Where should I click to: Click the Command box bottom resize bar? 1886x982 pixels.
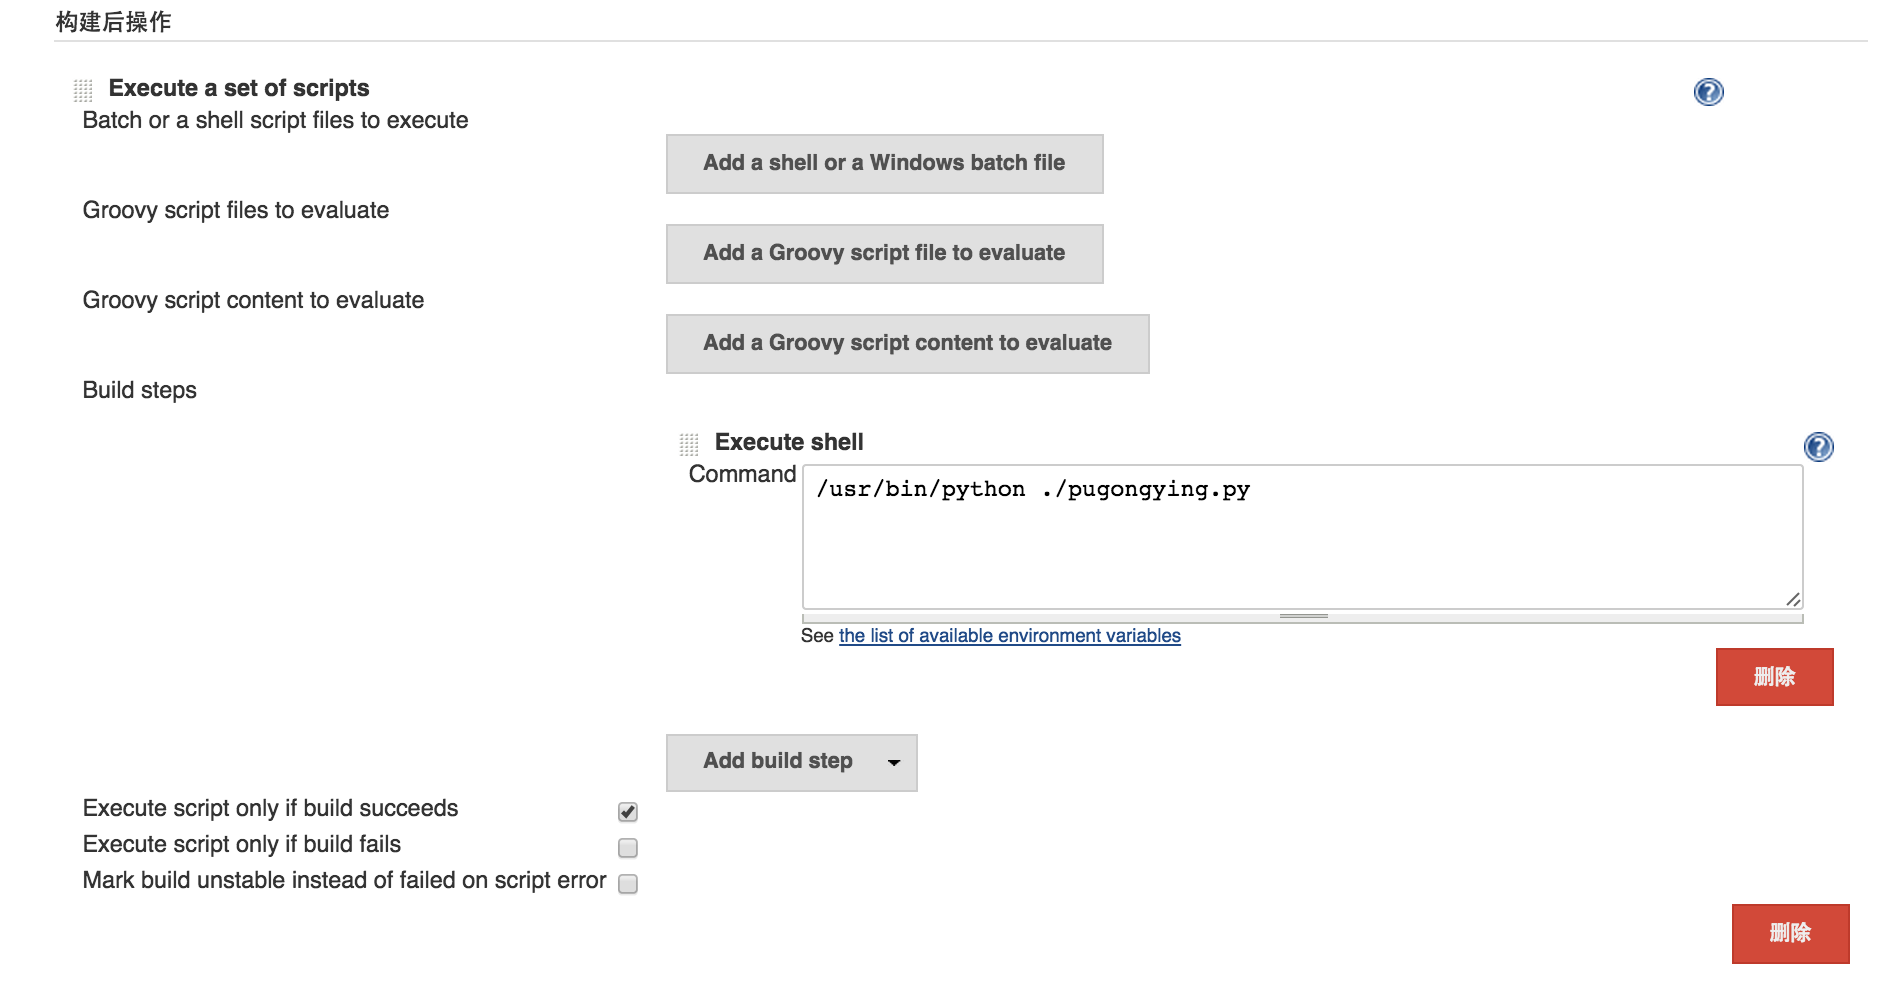tap(1302, 617)
